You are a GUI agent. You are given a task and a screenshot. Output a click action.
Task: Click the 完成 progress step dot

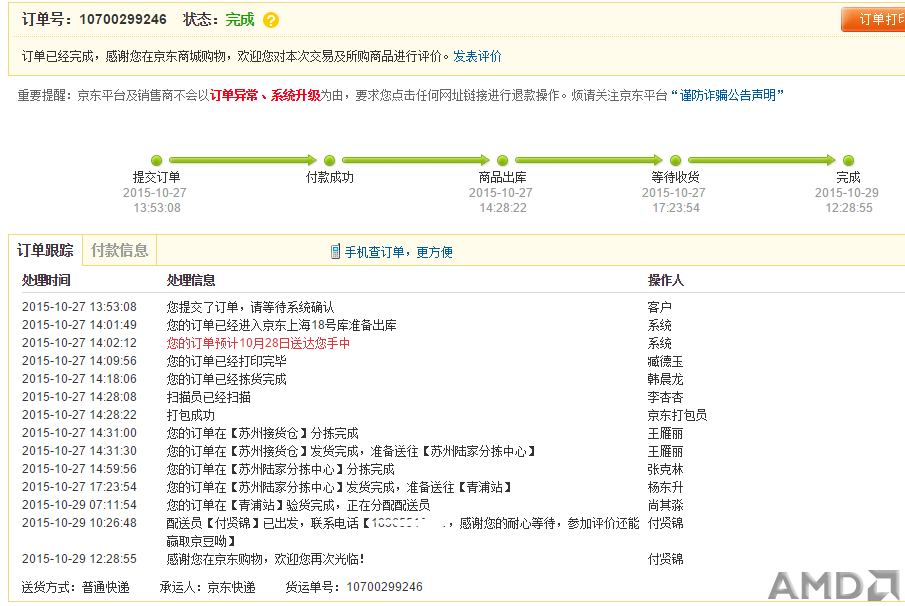[x=848, y=160]
